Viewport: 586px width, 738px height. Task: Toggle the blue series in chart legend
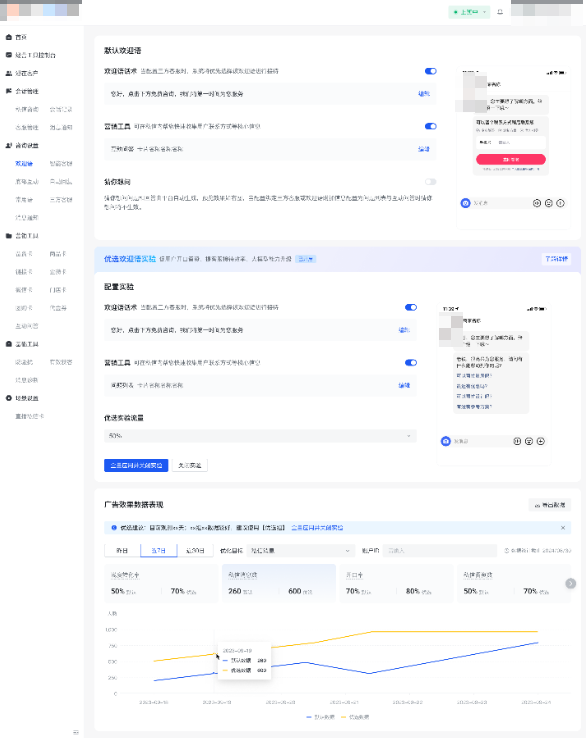click(320, 717)
